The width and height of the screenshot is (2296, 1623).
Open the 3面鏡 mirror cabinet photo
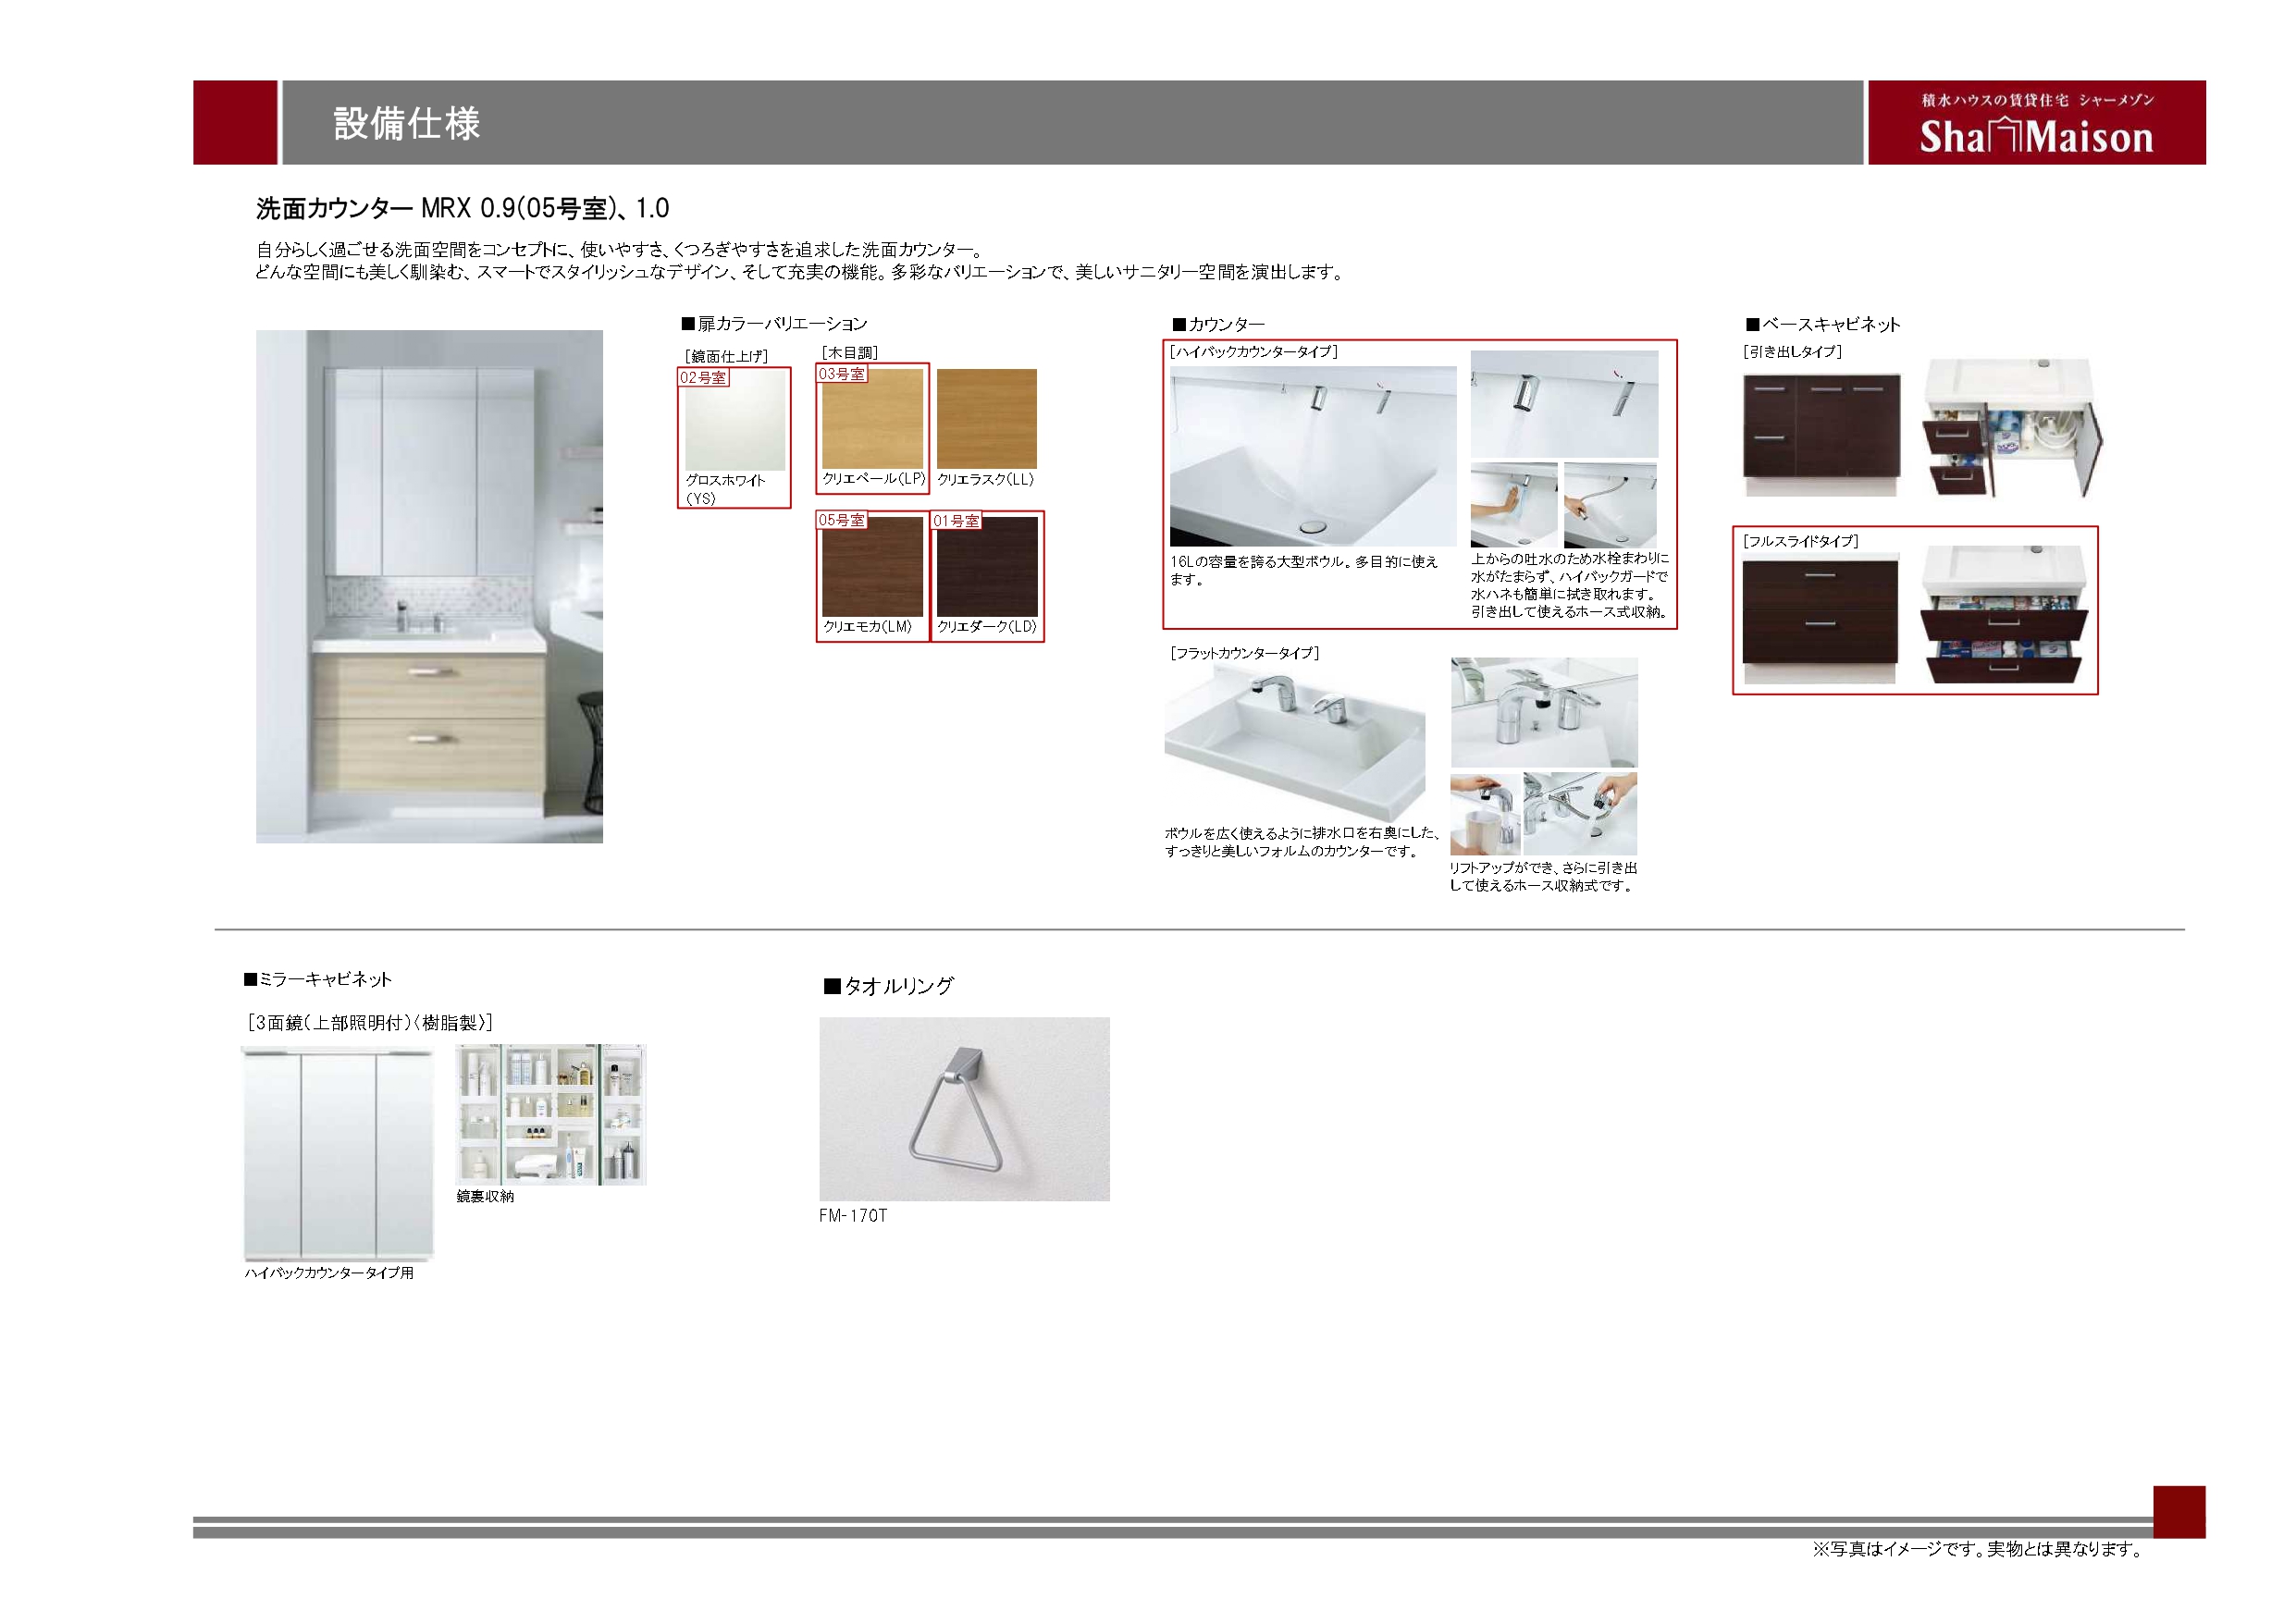pos(339,1154)
